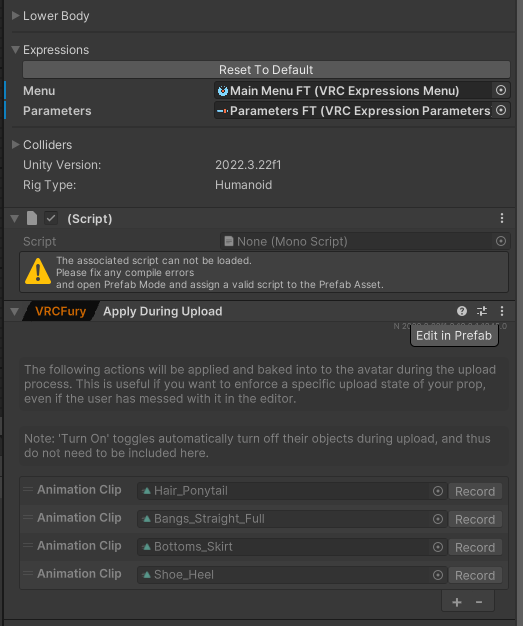Open the VRCFury help icon
523x626 pixels.
[x=462, y=311]
